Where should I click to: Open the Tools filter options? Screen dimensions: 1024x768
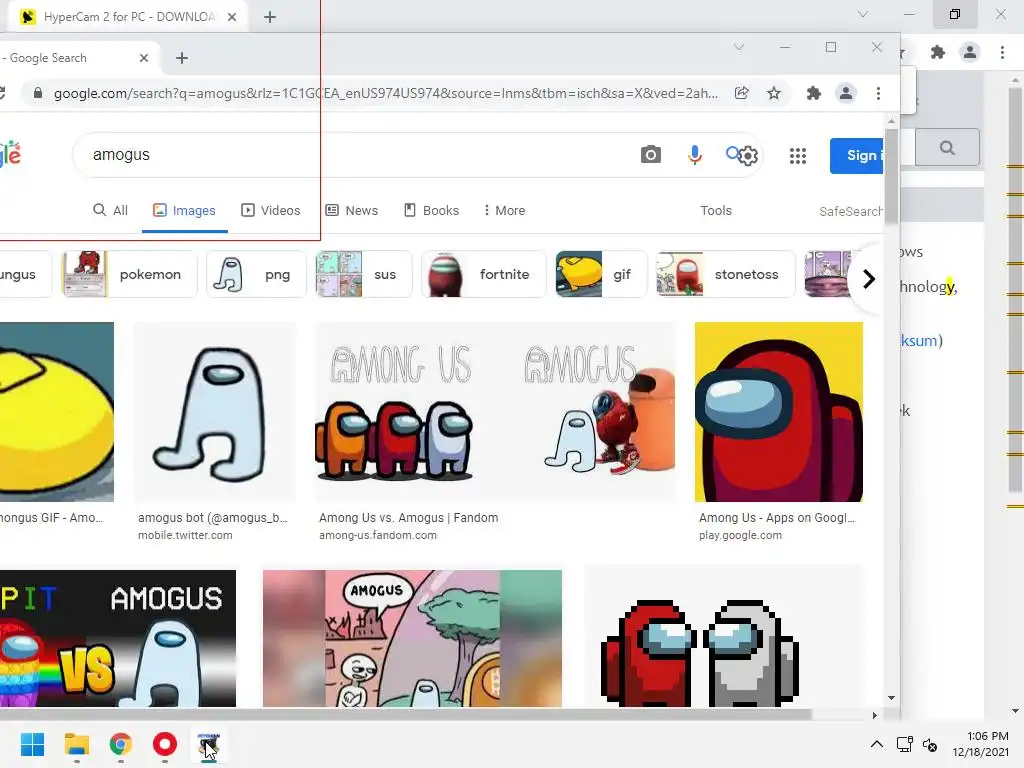tap(716, 210)
